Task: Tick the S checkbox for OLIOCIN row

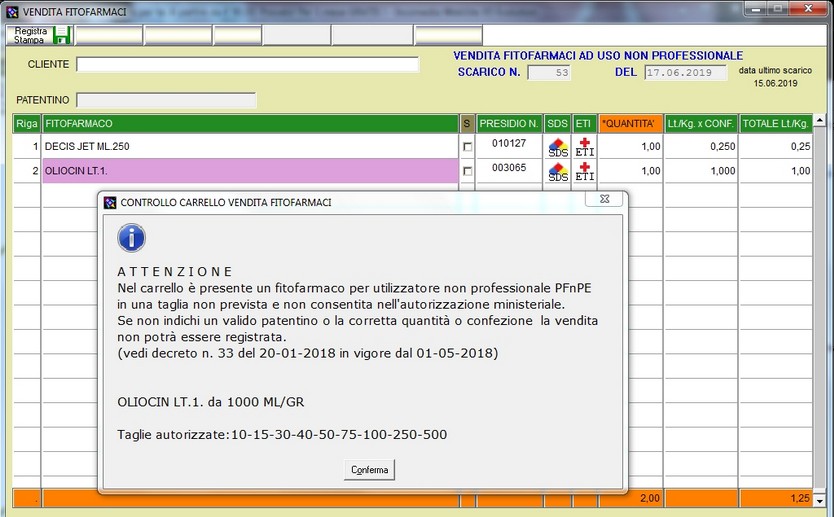Action: 467,172
